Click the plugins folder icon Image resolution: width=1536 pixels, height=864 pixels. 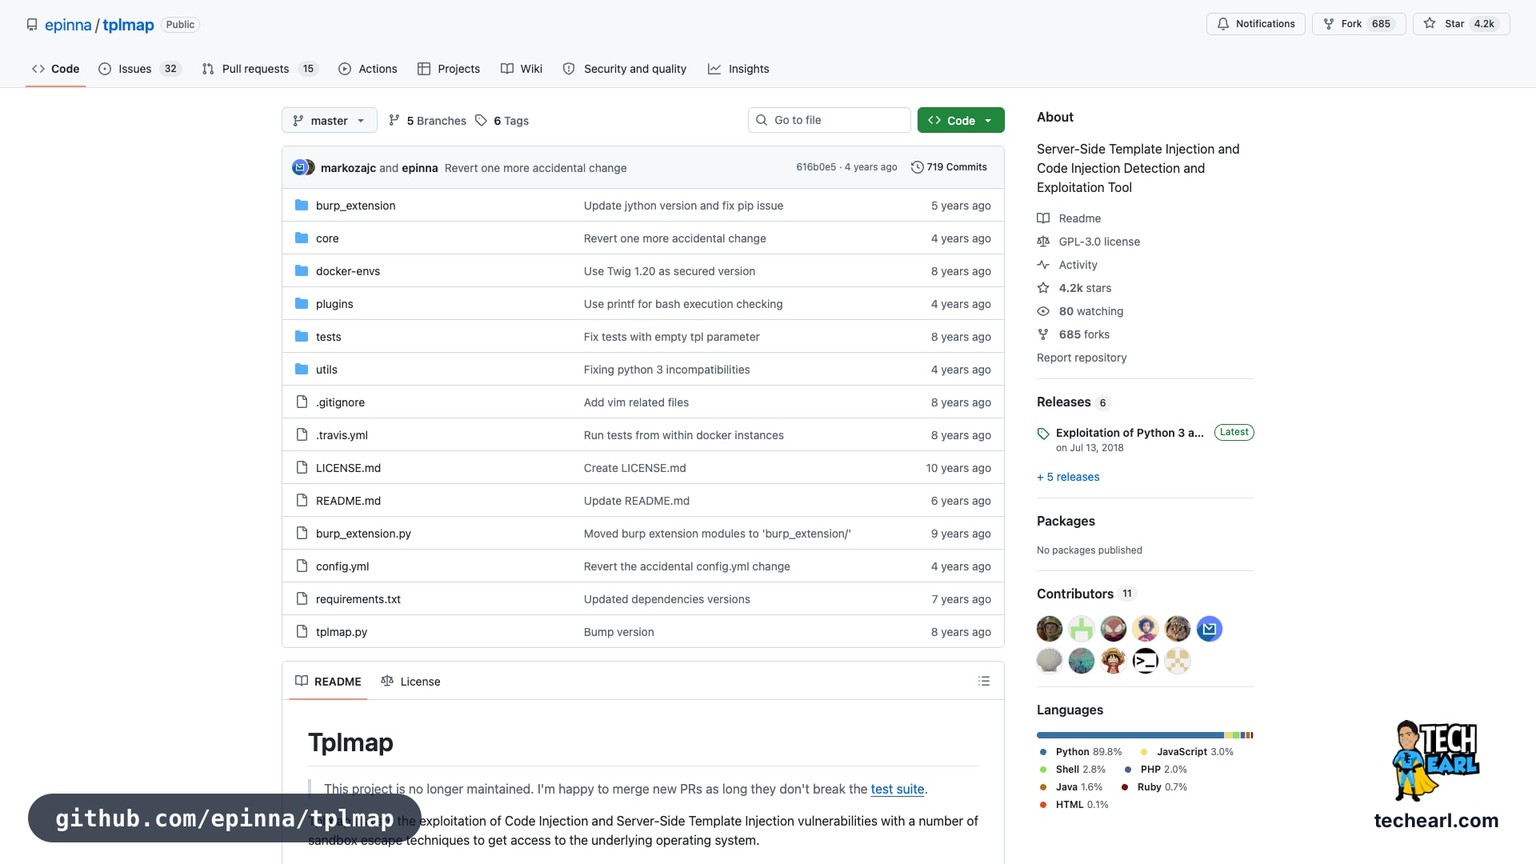[301, 304]
